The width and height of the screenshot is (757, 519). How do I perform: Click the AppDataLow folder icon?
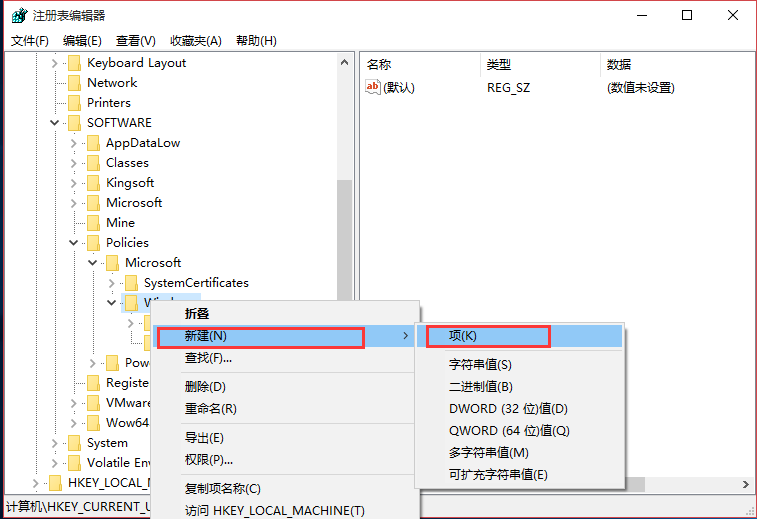[93, 143]
